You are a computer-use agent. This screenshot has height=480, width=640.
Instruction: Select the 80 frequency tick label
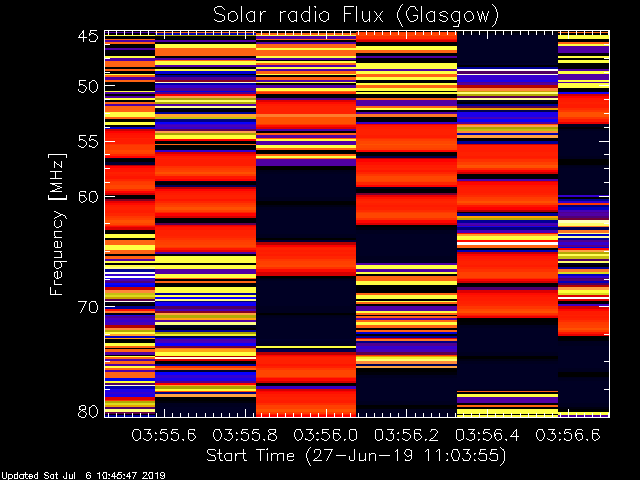tap(88, 411)
